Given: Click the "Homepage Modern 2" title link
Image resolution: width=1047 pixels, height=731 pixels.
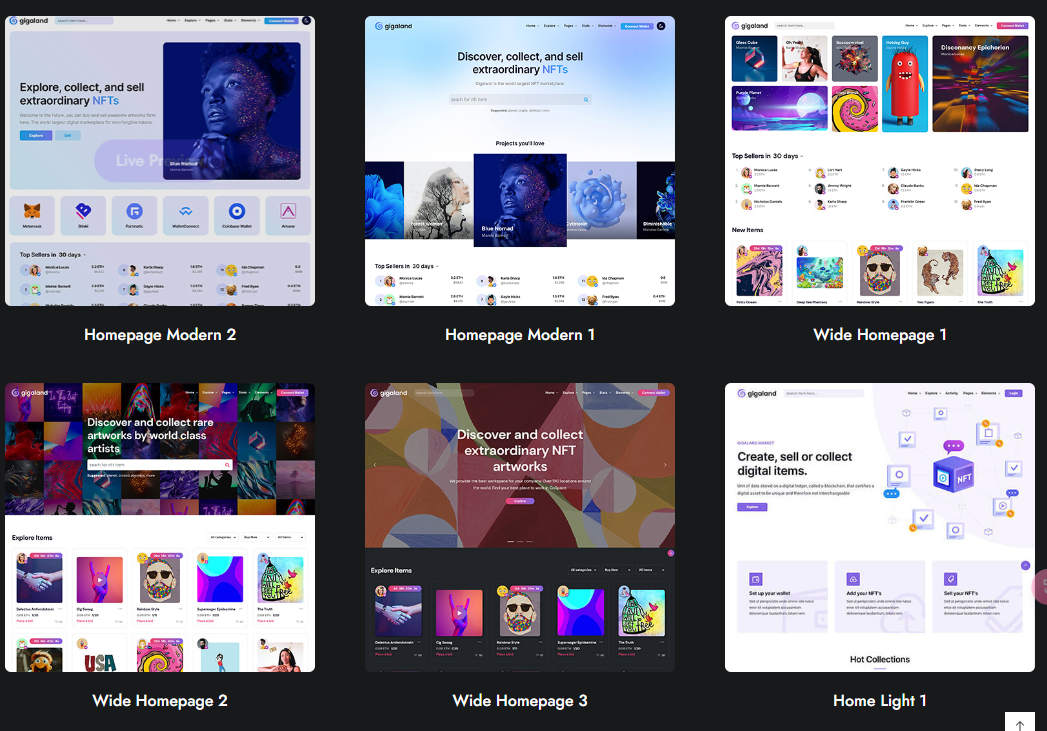Looking at the screenshot, I should point(160,334).
